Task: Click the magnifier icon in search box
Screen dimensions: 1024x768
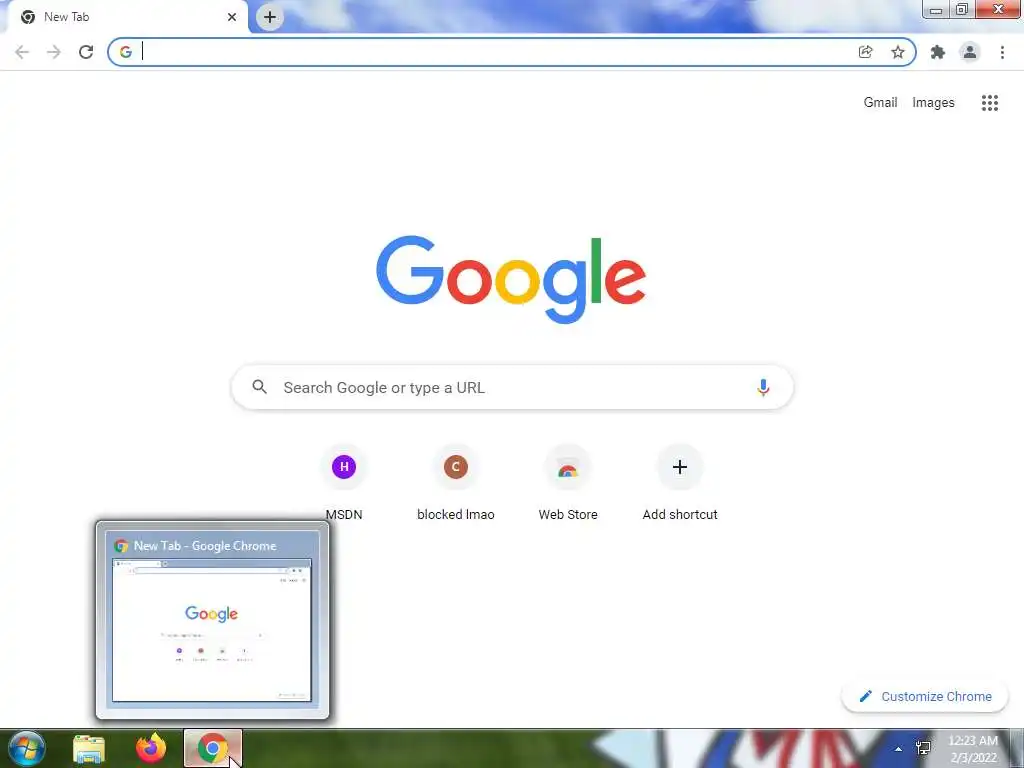Action: [259, 387]
